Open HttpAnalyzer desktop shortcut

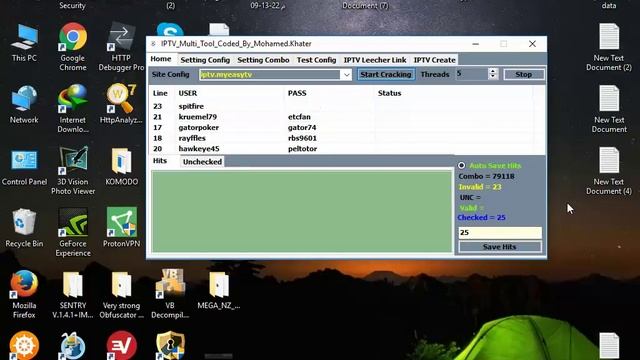[x=121, y=104]
